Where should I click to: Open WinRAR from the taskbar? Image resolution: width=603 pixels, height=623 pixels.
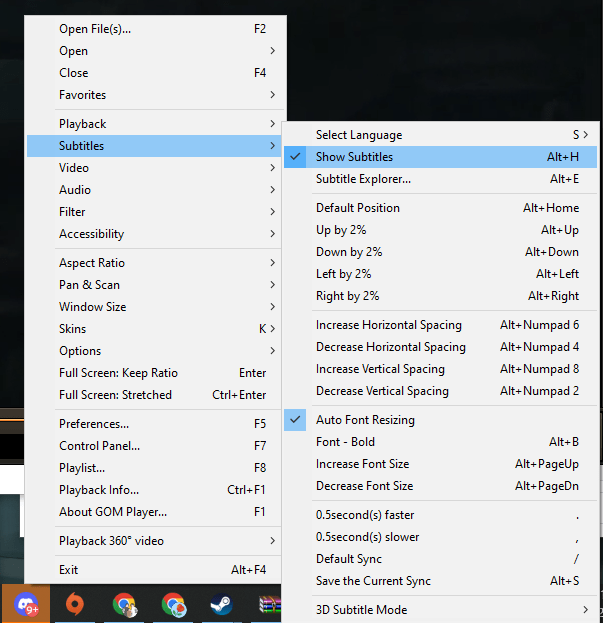[270, 604]
